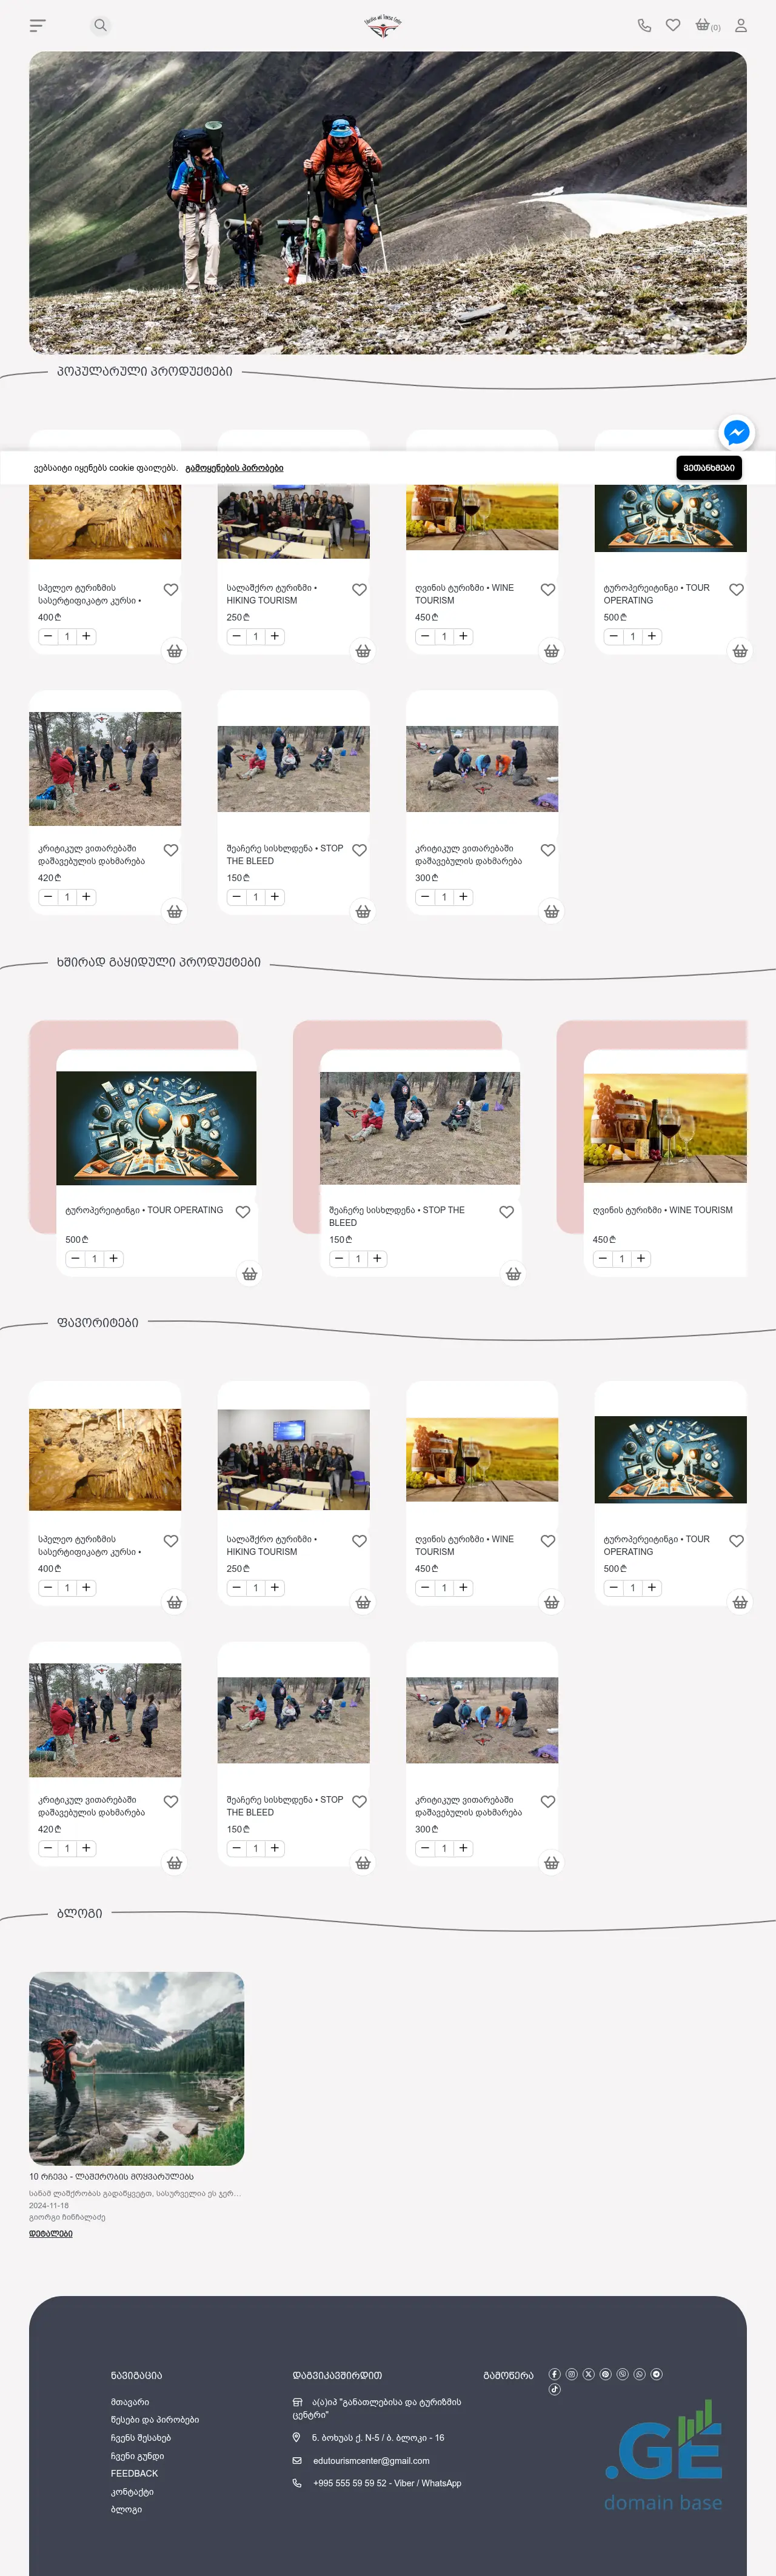Favorite the WINE TOURISM popular product
The width and height of the screenshot is (776, 2576).
click(x=548, y=590)
